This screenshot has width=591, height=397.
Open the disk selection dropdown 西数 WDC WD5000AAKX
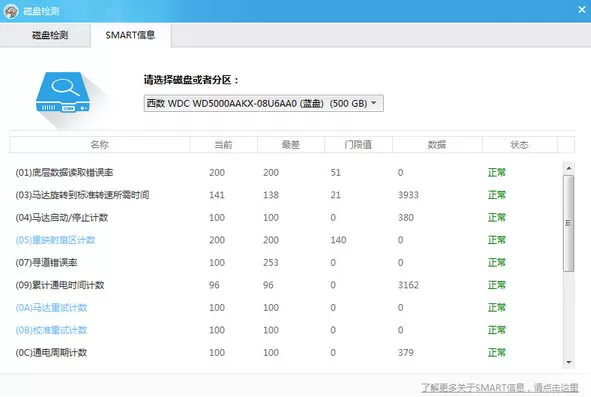point(263,103)
